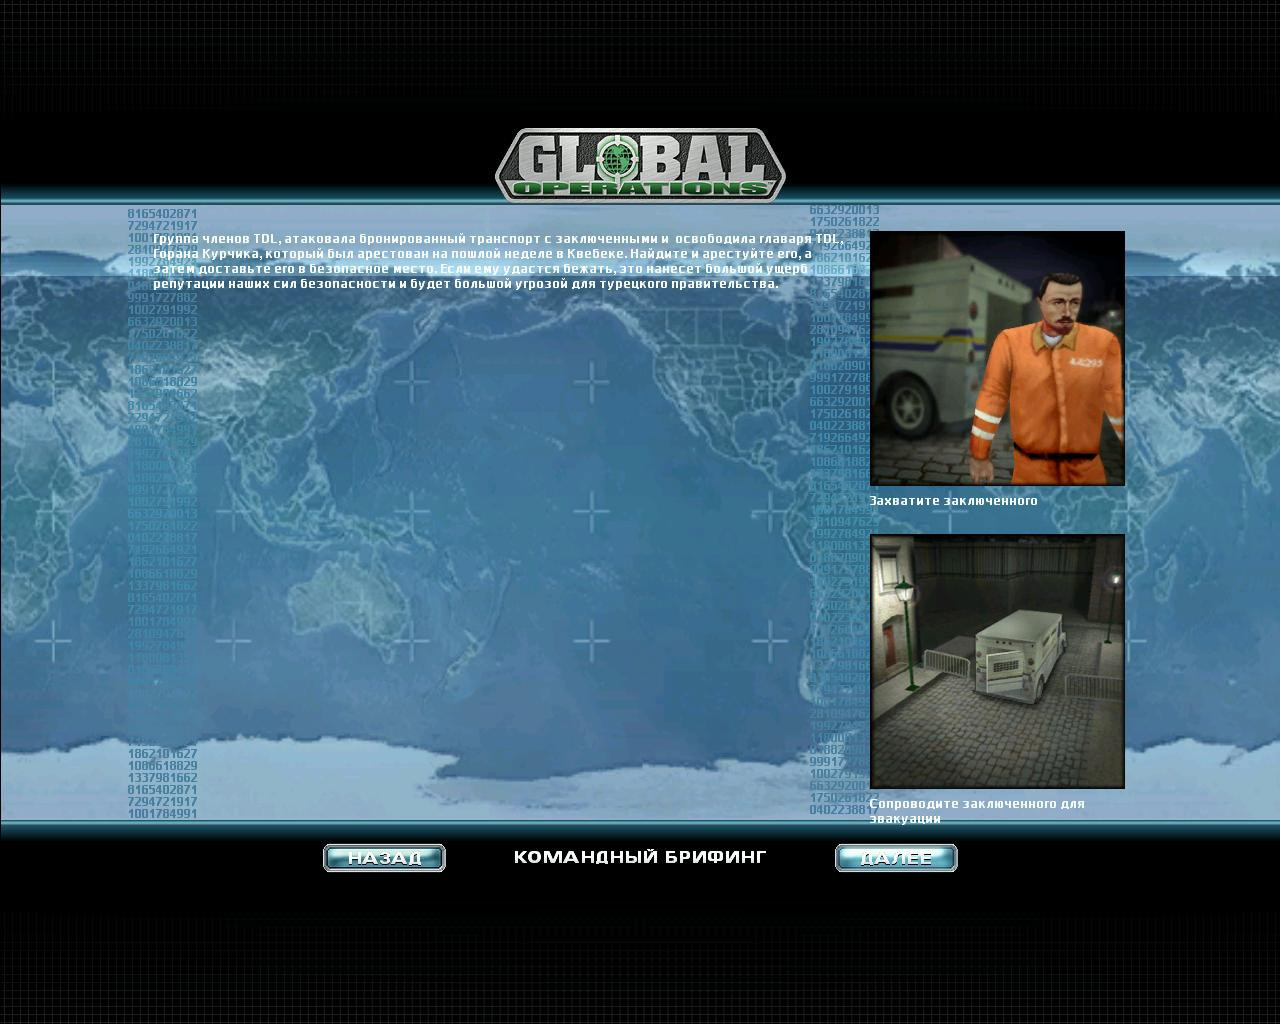Click the КОМАНДНЫЙ БРИФИНГ heading

coord(640,857)
